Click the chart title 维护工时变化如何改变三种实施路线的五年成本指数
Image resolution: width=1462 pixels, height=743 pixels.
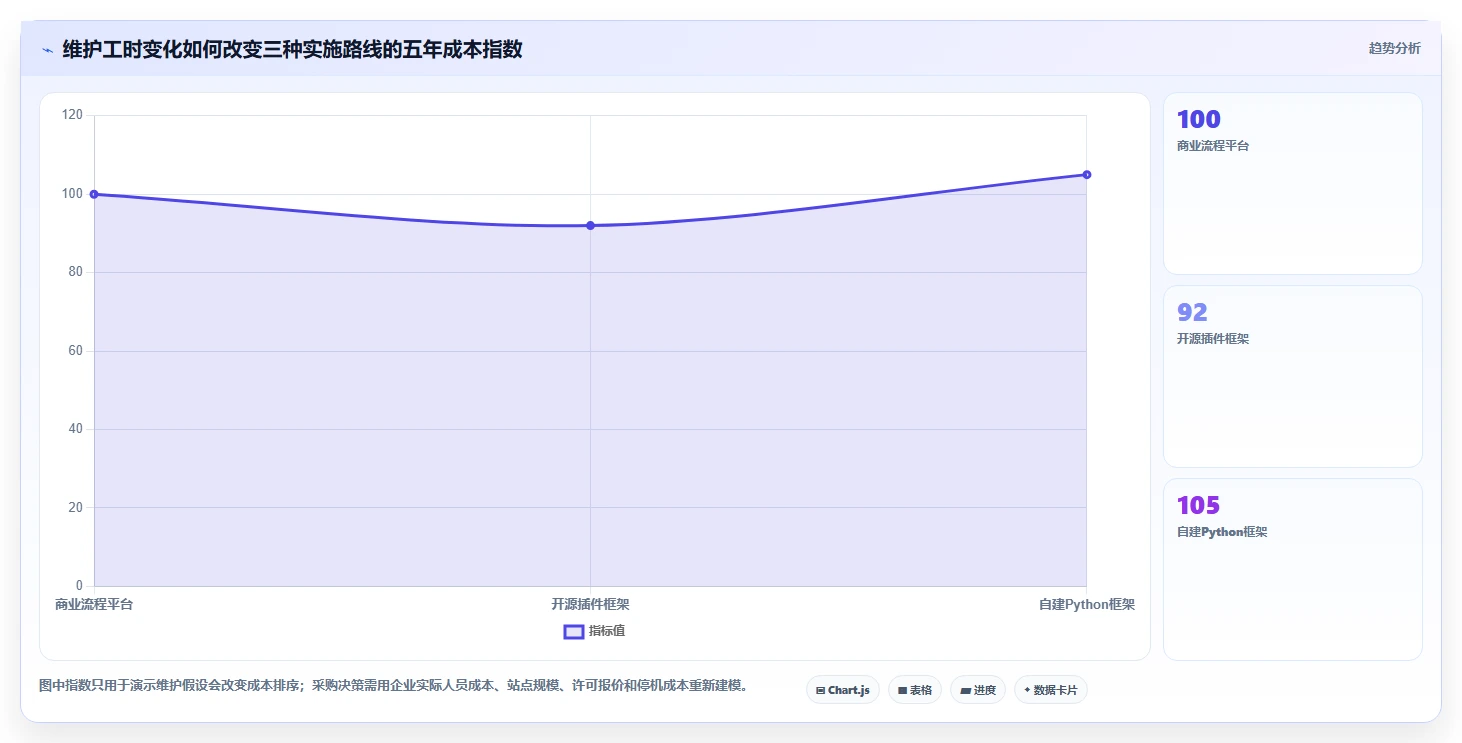click(292, 49)
